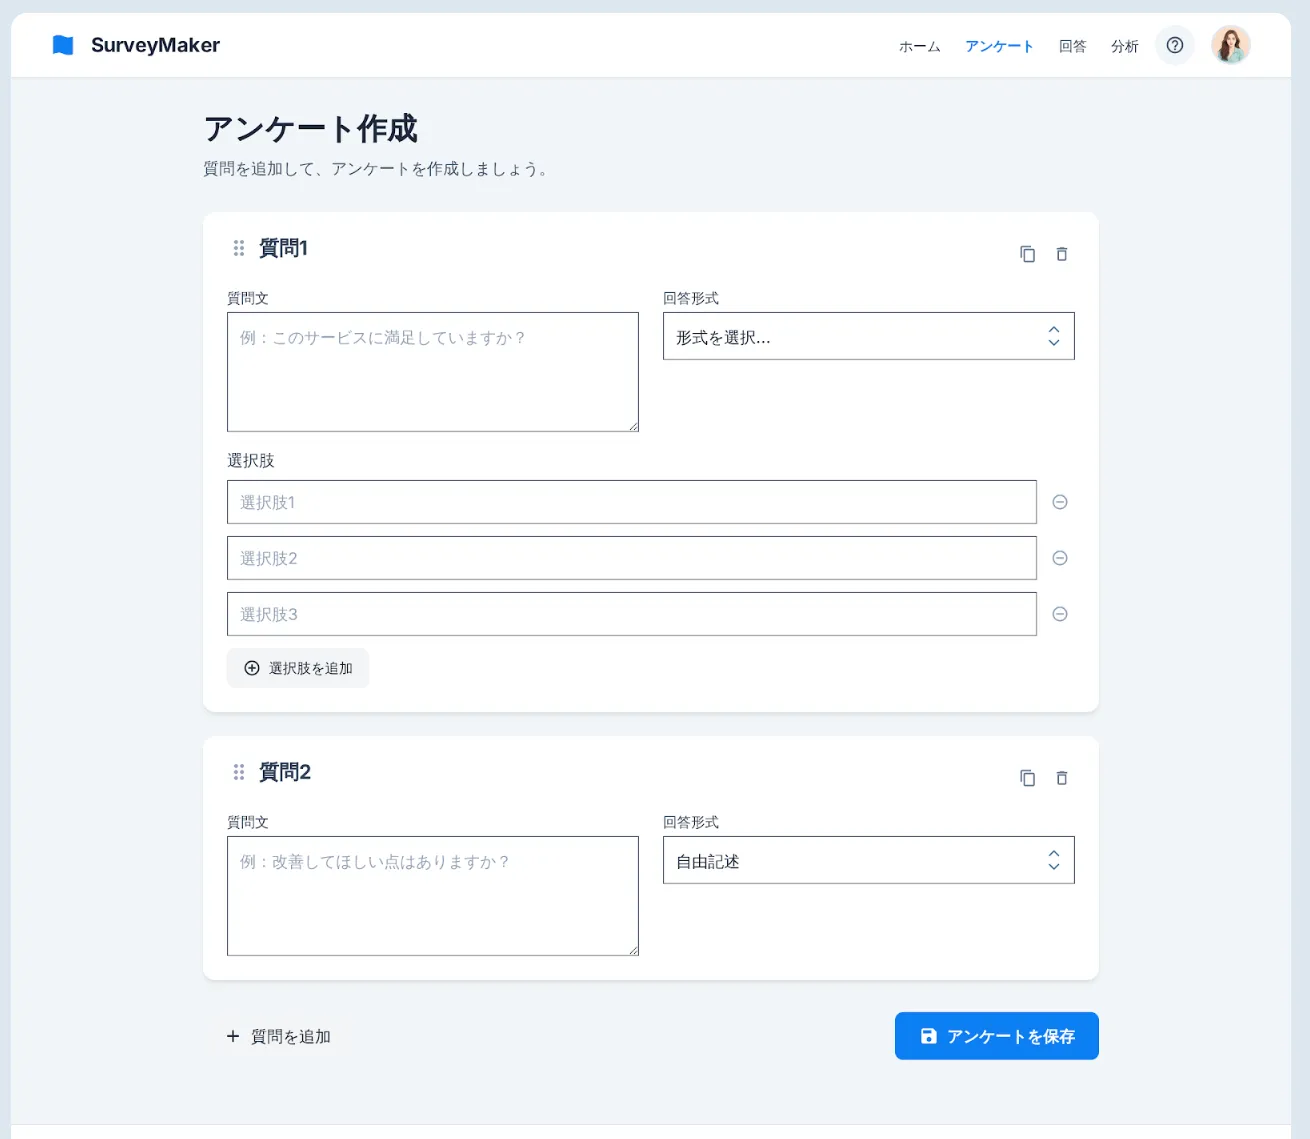Open the 分析 navigation item
Screen dimensions: 1310x1139
1124,46
